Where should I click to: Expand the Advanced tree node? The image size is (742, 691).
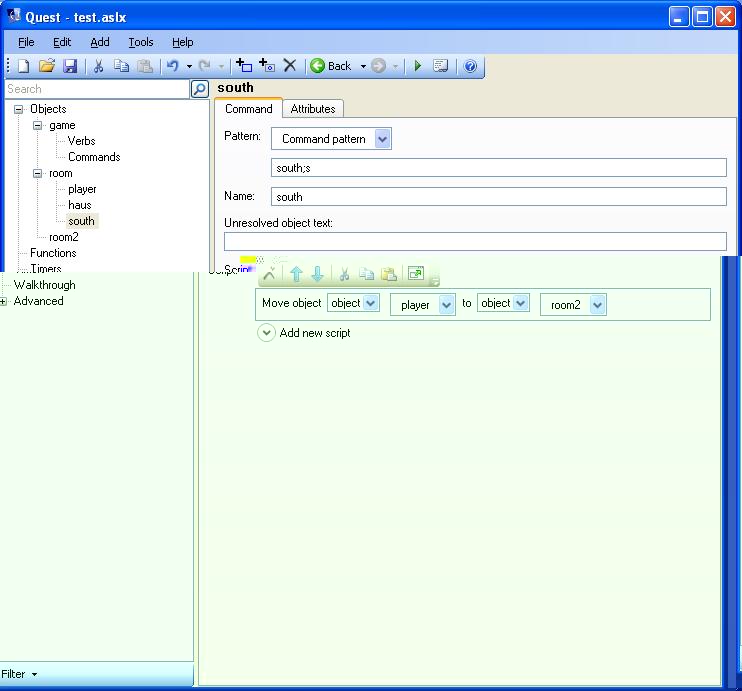[4, 301]
